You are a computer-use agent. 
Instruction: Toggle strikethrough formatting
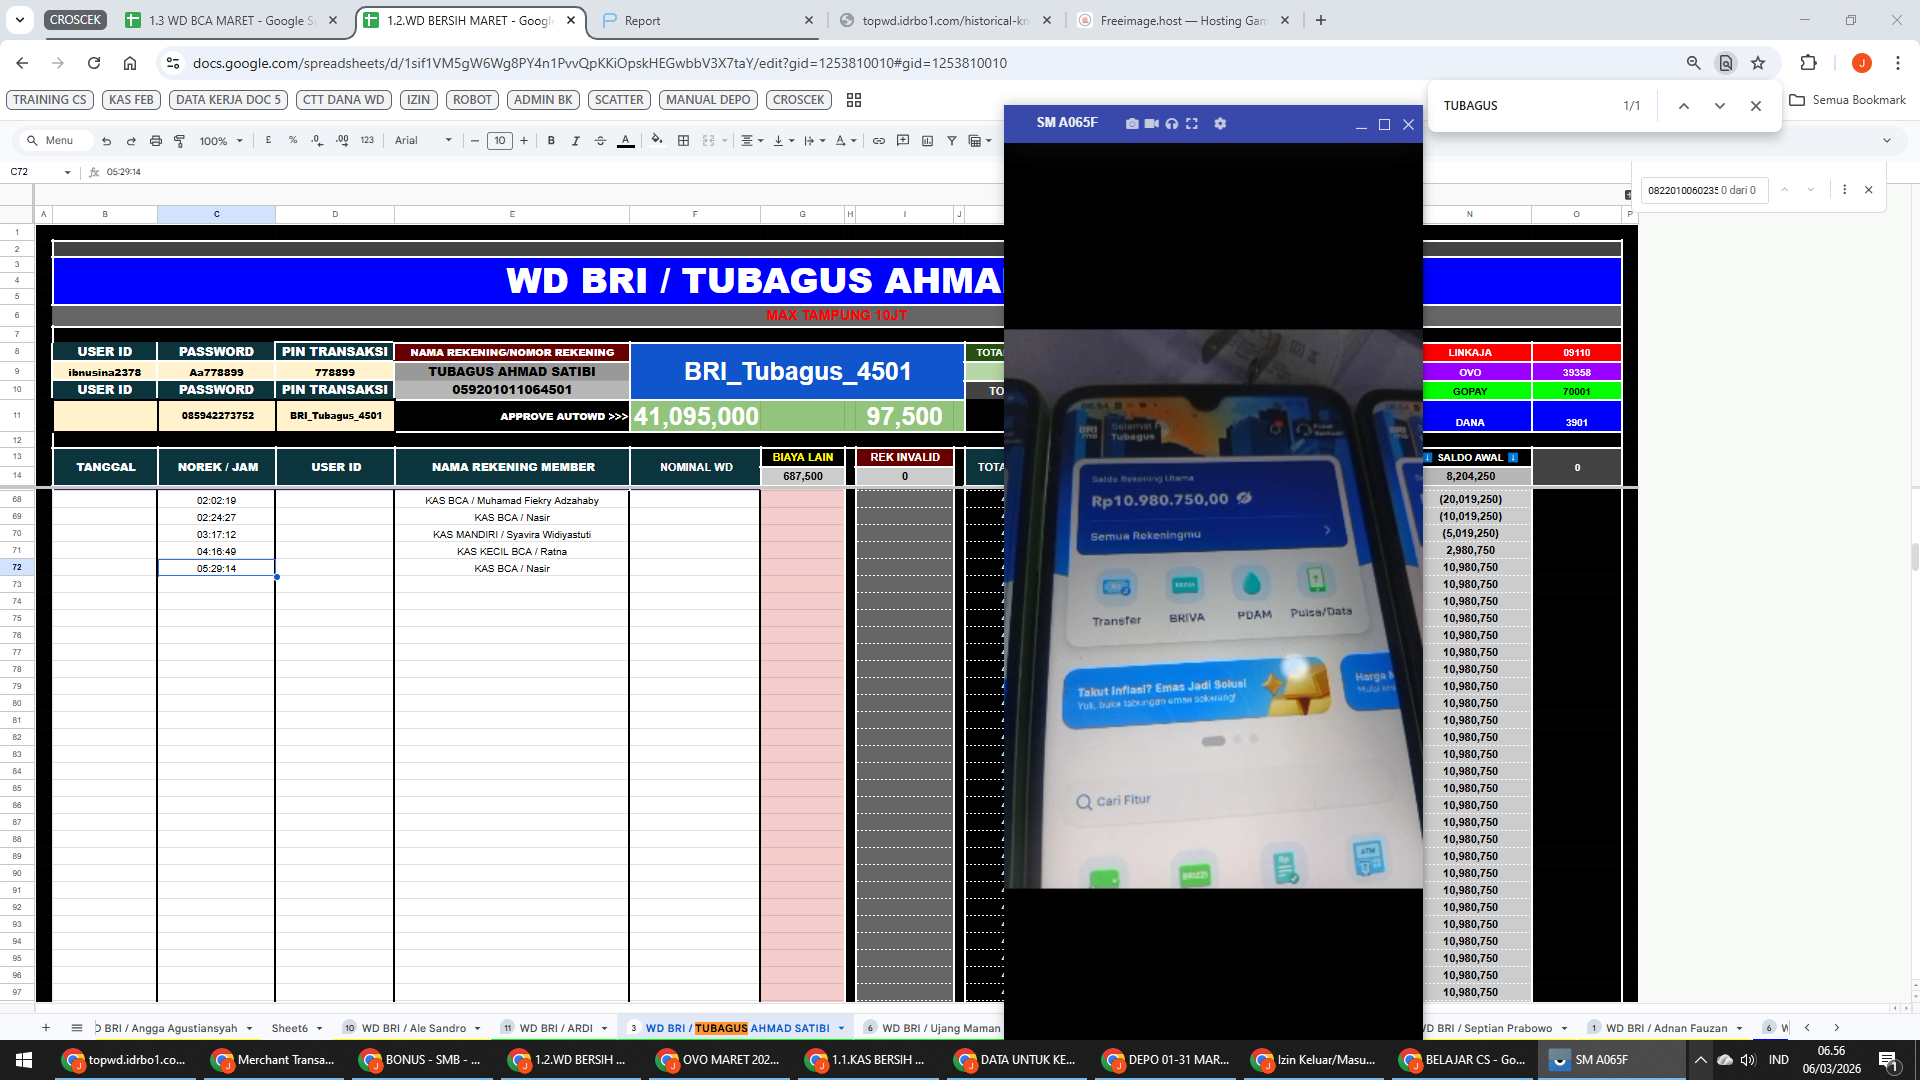point(600,141)
